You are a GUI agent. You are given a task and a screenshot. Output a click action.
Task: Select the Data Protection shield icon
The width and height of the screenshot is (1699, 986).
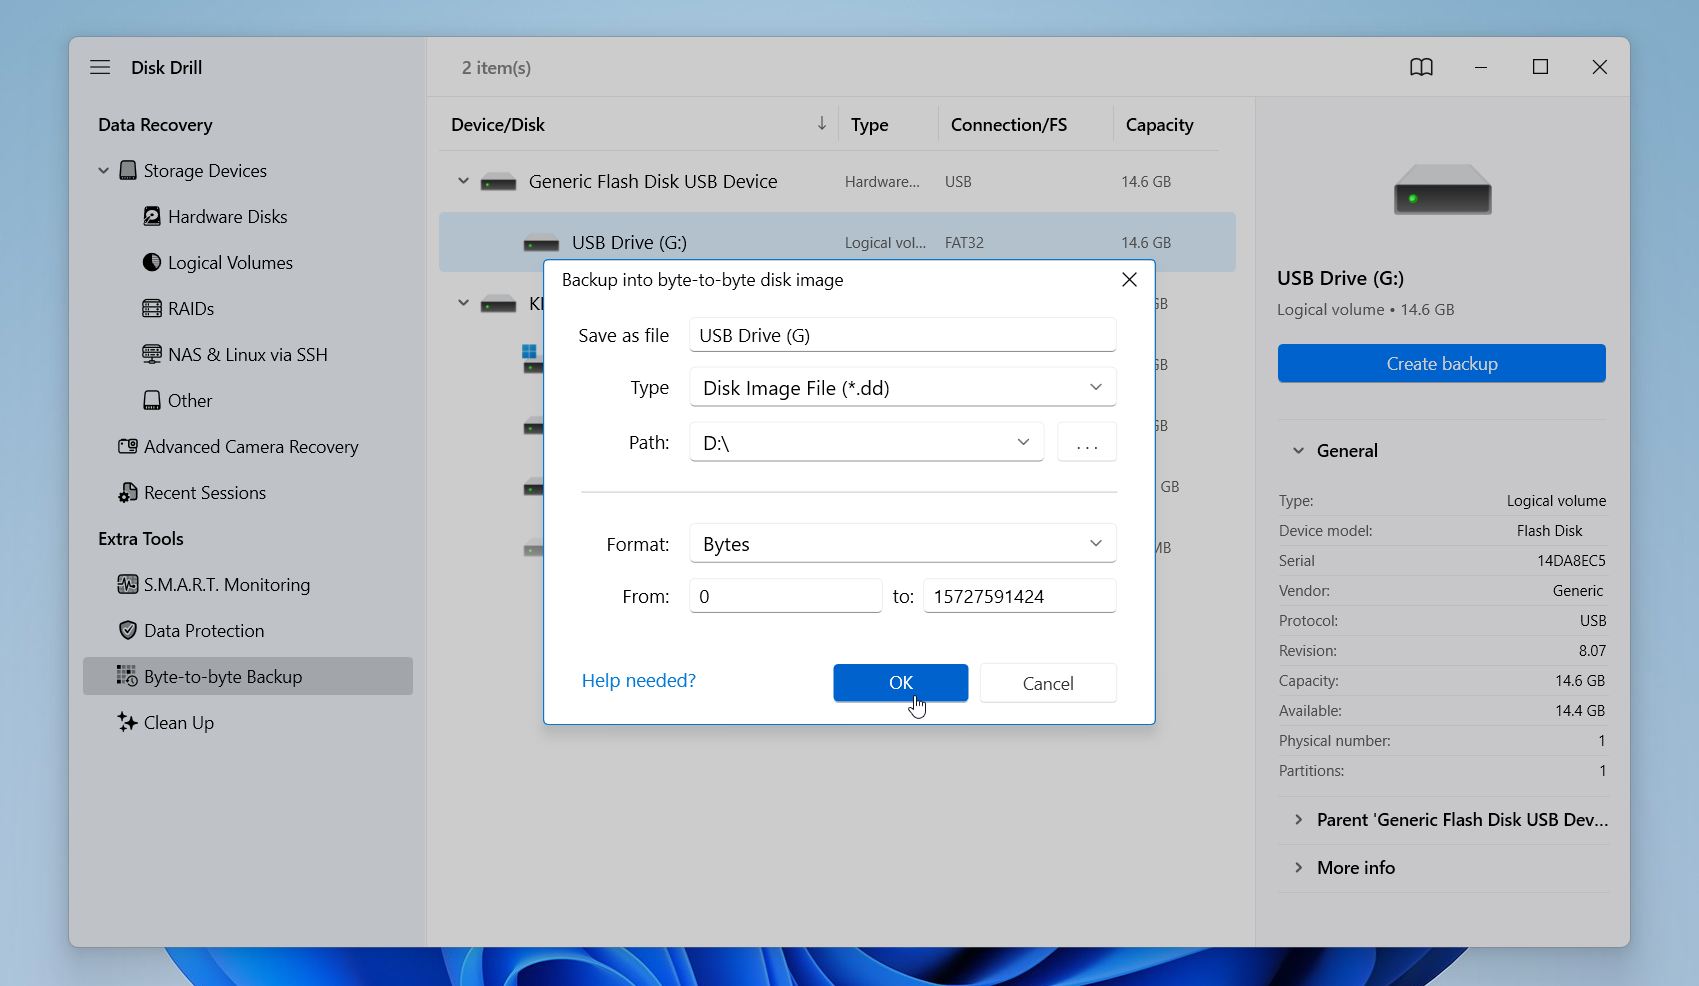pyautogui.click(x=126, y=630)
